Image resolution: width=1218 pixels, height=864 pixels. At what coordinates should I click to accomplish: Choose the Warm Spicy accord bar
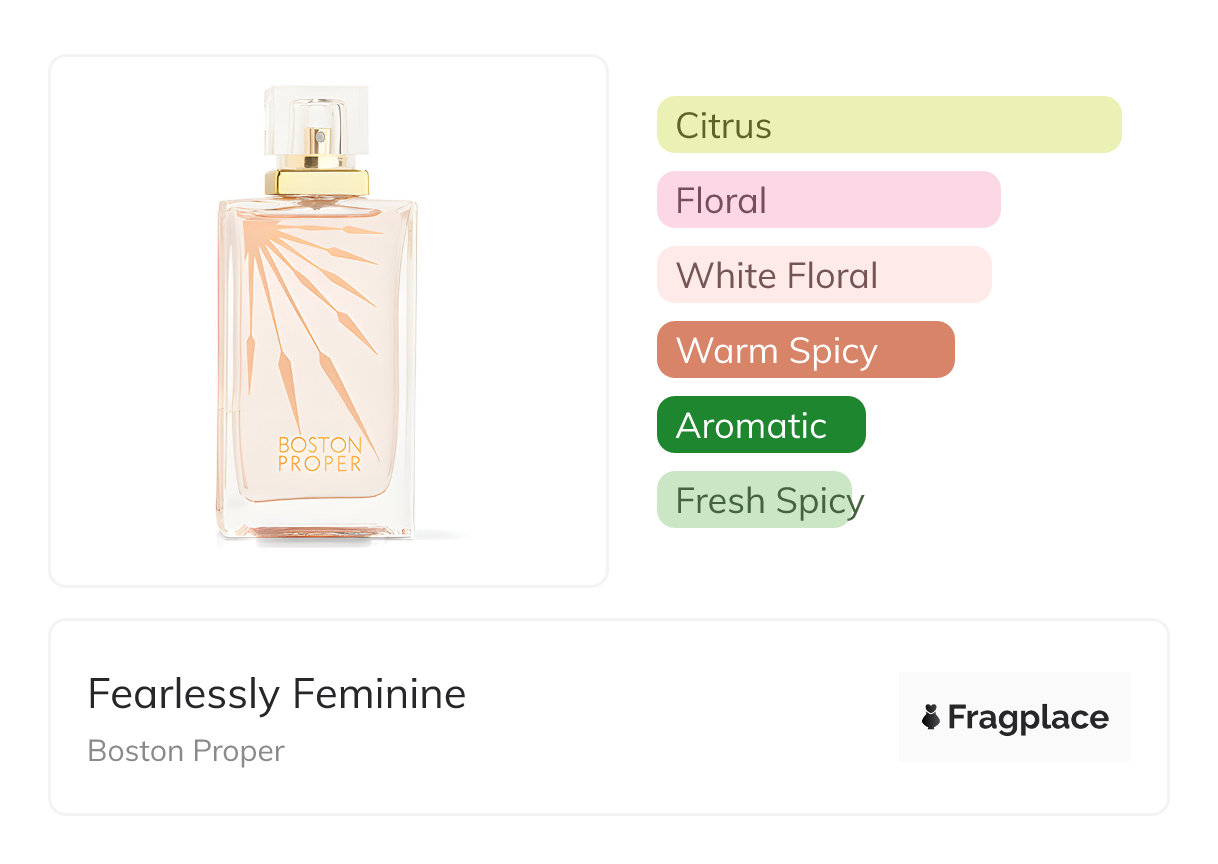coord(805,350)
